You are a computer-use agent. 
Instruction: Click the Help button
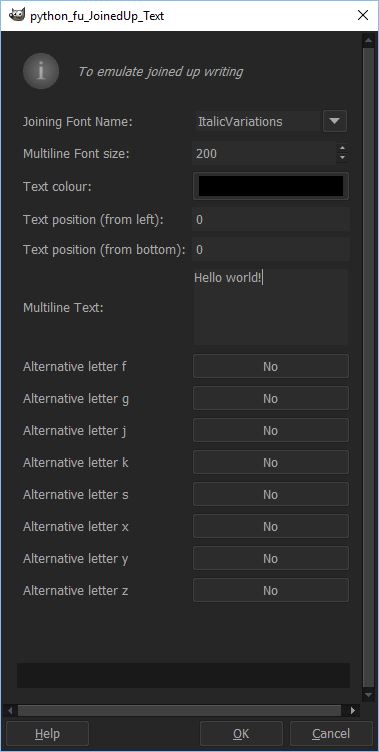tap(47, 734)
